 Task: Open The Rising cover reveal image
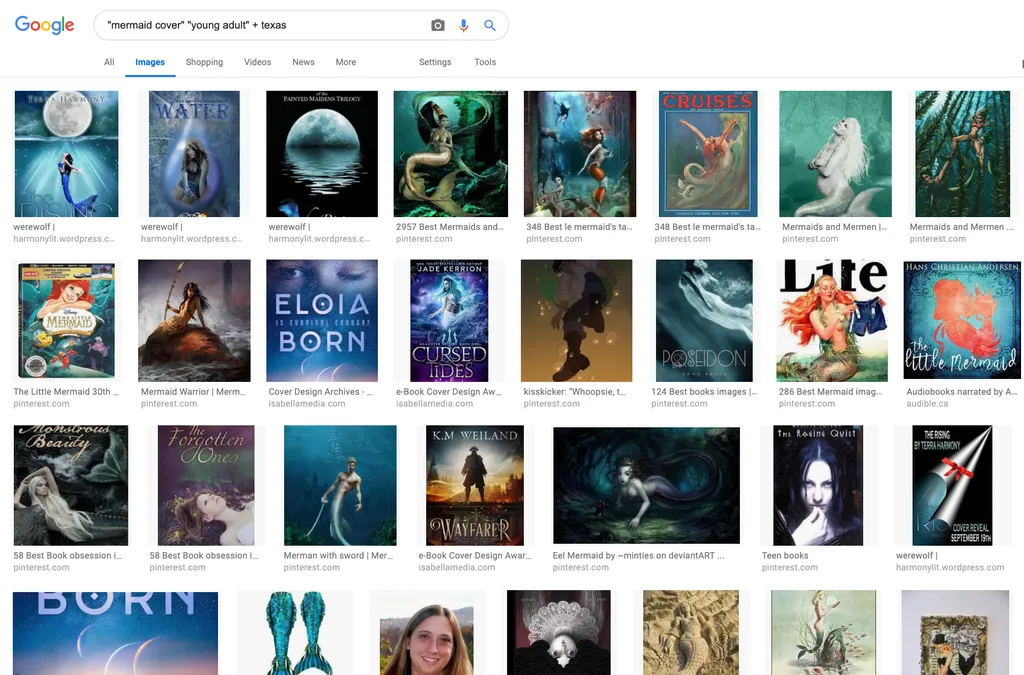(x=952, y=485)
